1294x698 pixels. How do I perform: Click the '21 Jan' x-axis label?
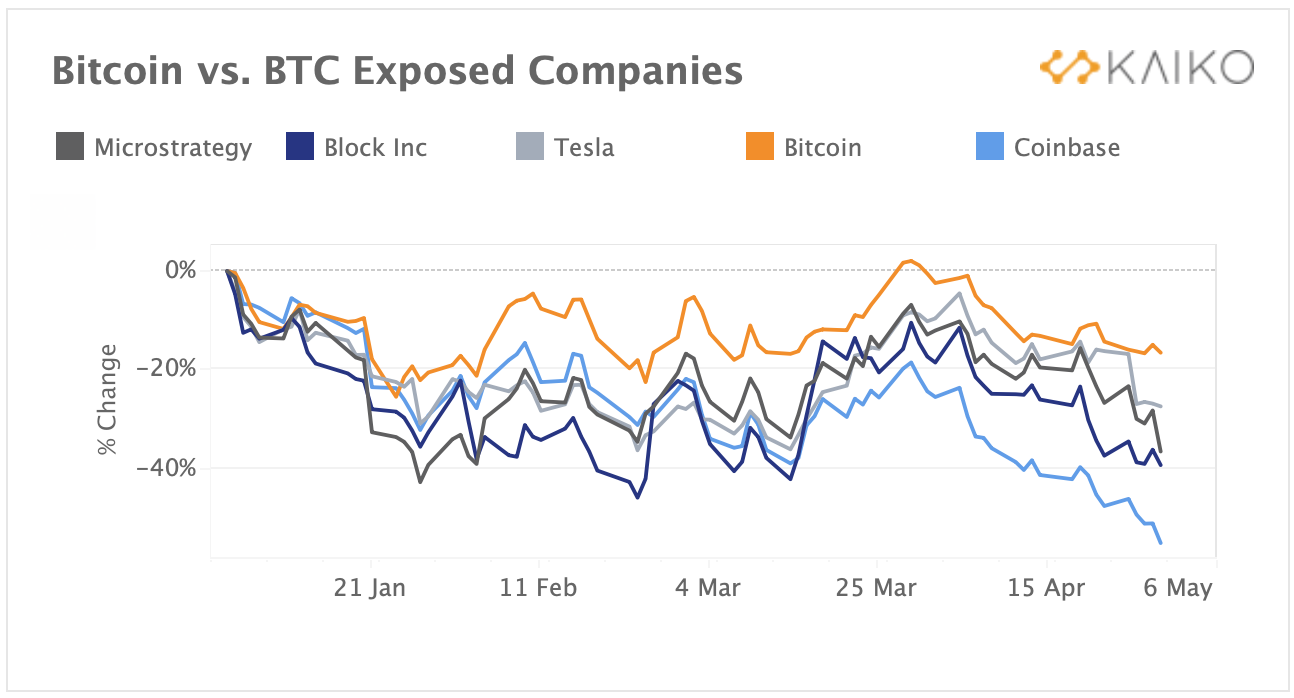370,588
